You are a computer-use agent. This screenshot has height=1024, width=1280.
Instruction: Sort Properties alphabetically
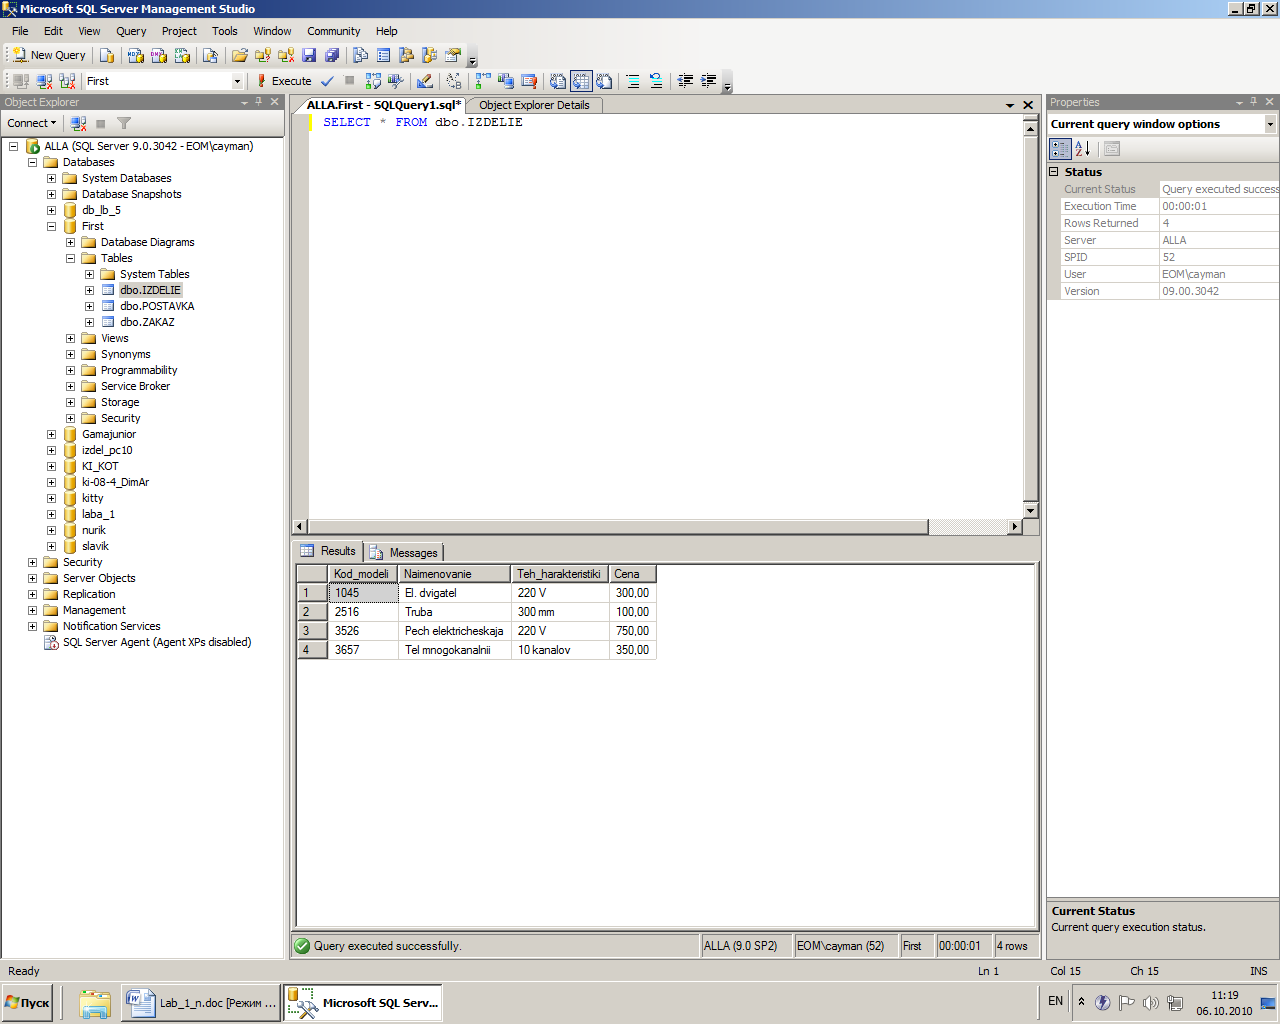click(x=1083, y=149)
